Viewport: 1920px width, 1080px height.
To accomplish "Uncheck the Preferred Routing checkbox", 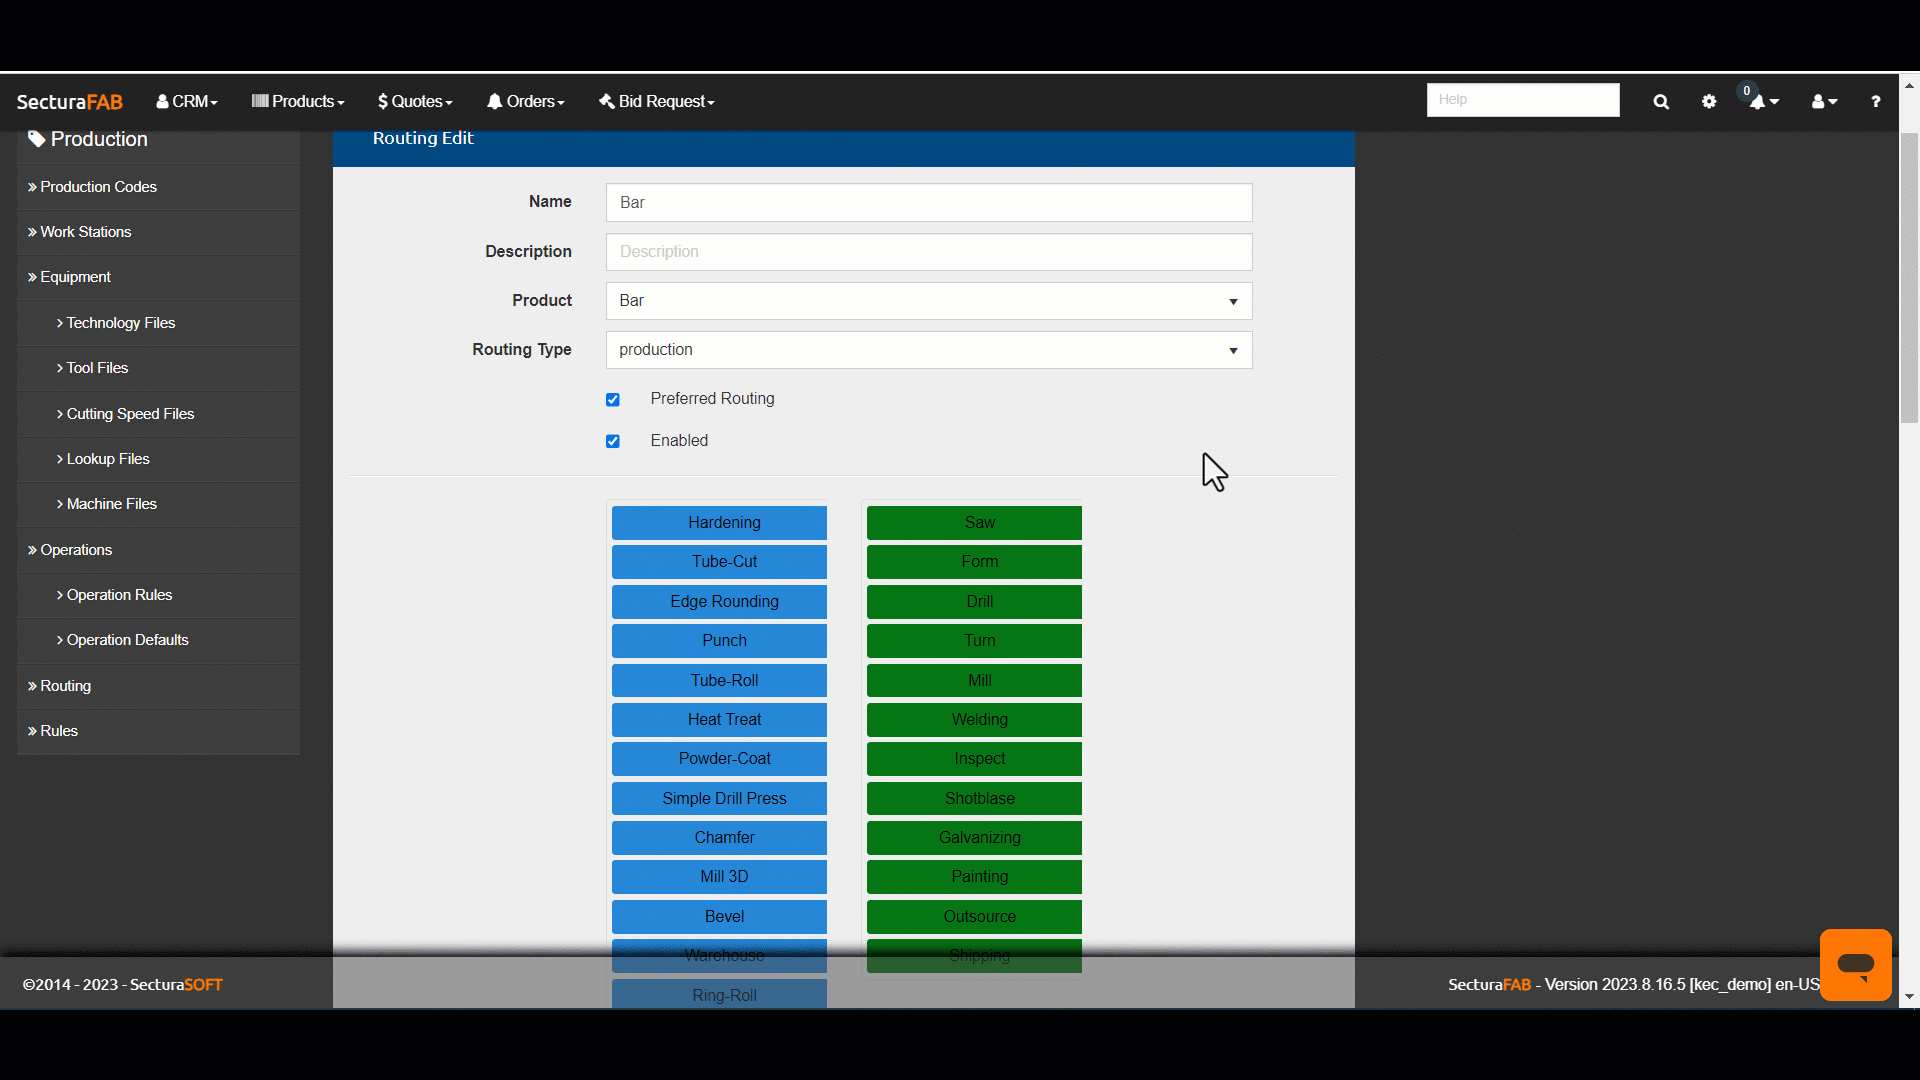I will 613,400.
